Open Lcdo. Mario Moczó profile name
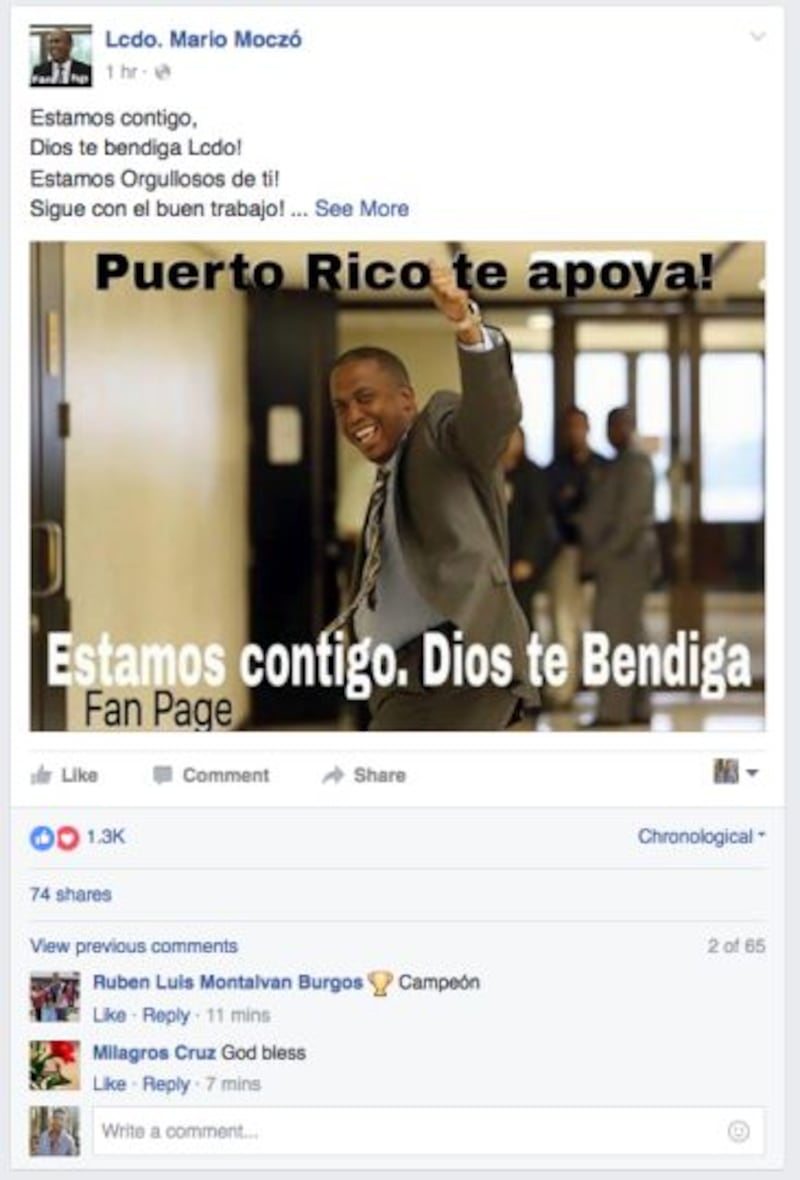The image size is (800, 1180). [203, 39]
